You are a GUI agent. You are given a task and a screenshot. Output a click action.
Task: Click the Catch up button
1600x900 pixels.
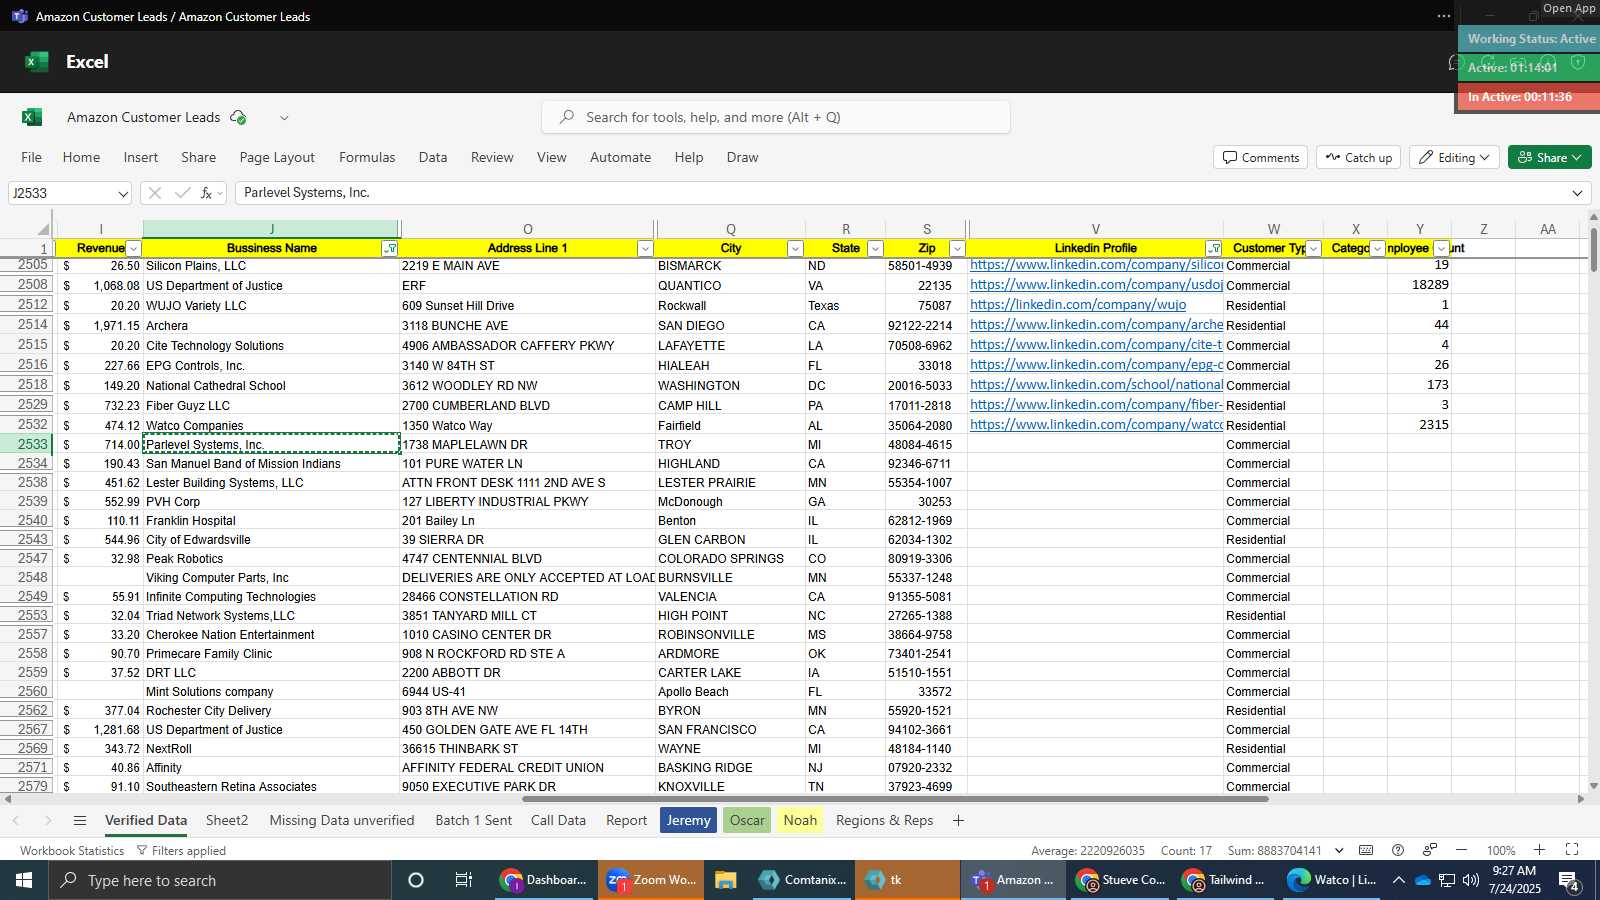tap(1359, 157)
